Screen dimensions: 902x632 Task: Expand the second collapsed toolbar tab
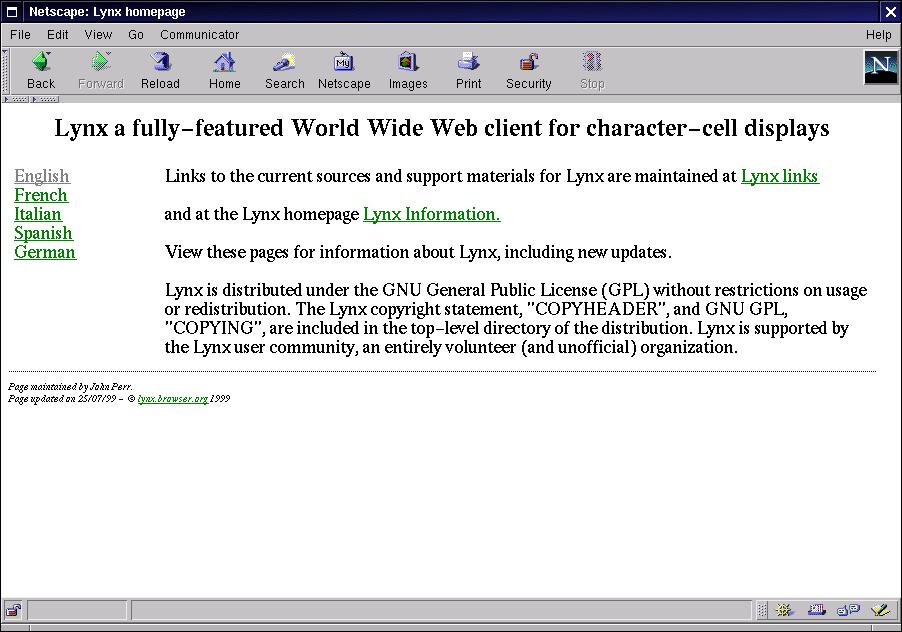coord(45,100)
